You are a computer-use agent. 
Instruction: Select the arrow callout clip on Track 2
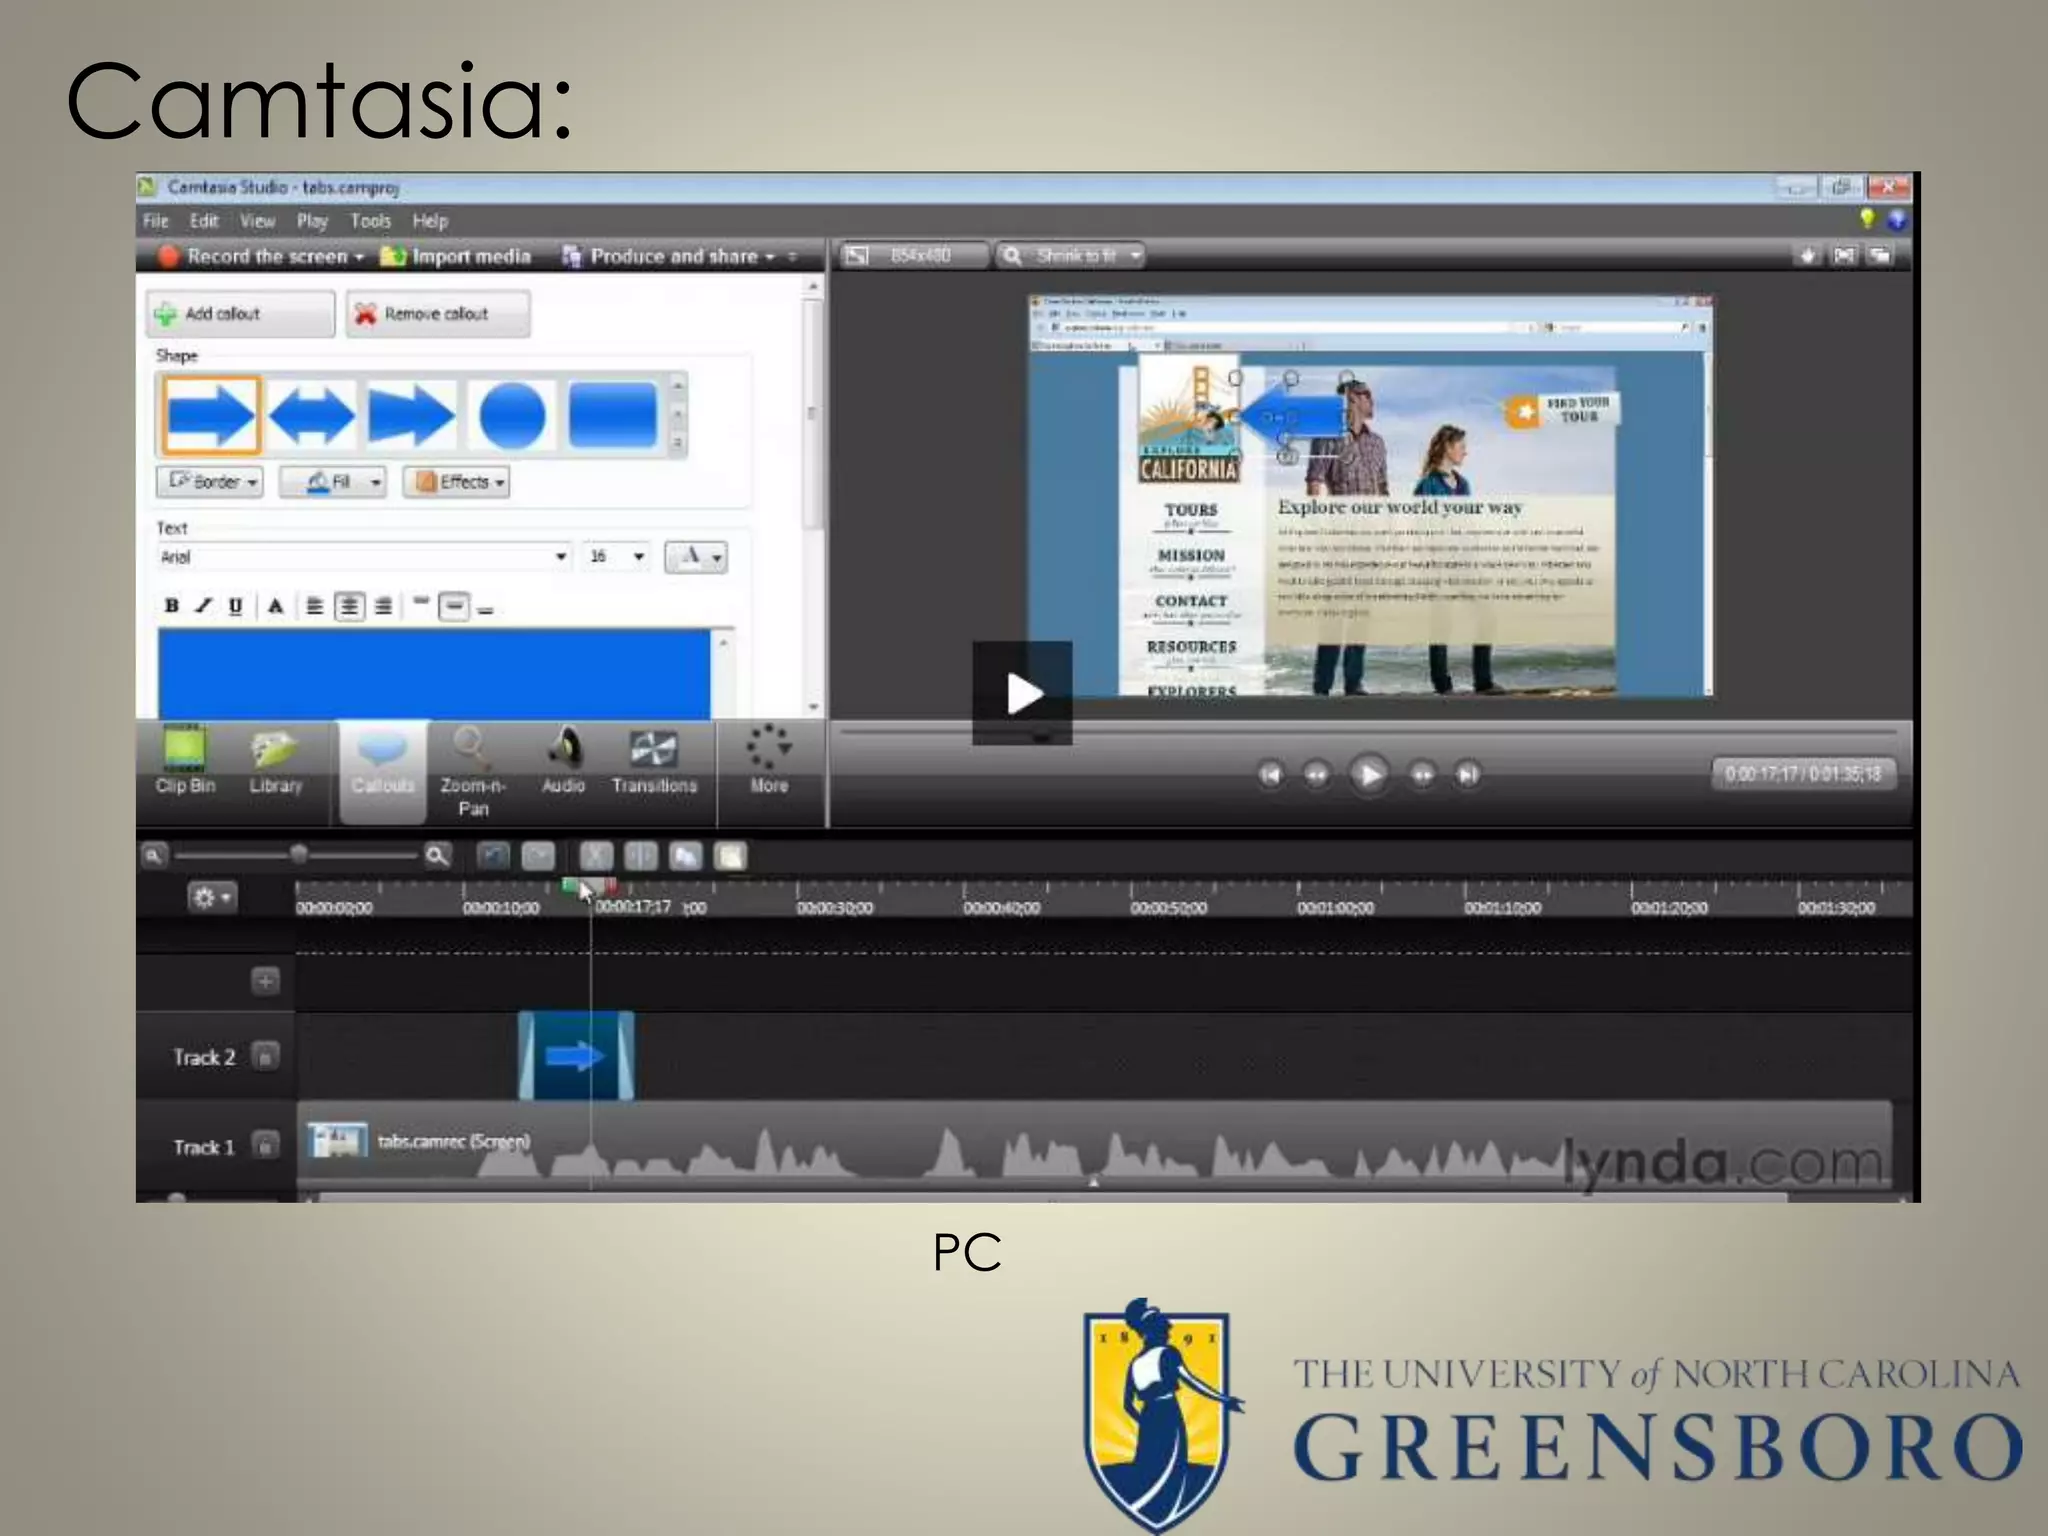point(576,1056)
